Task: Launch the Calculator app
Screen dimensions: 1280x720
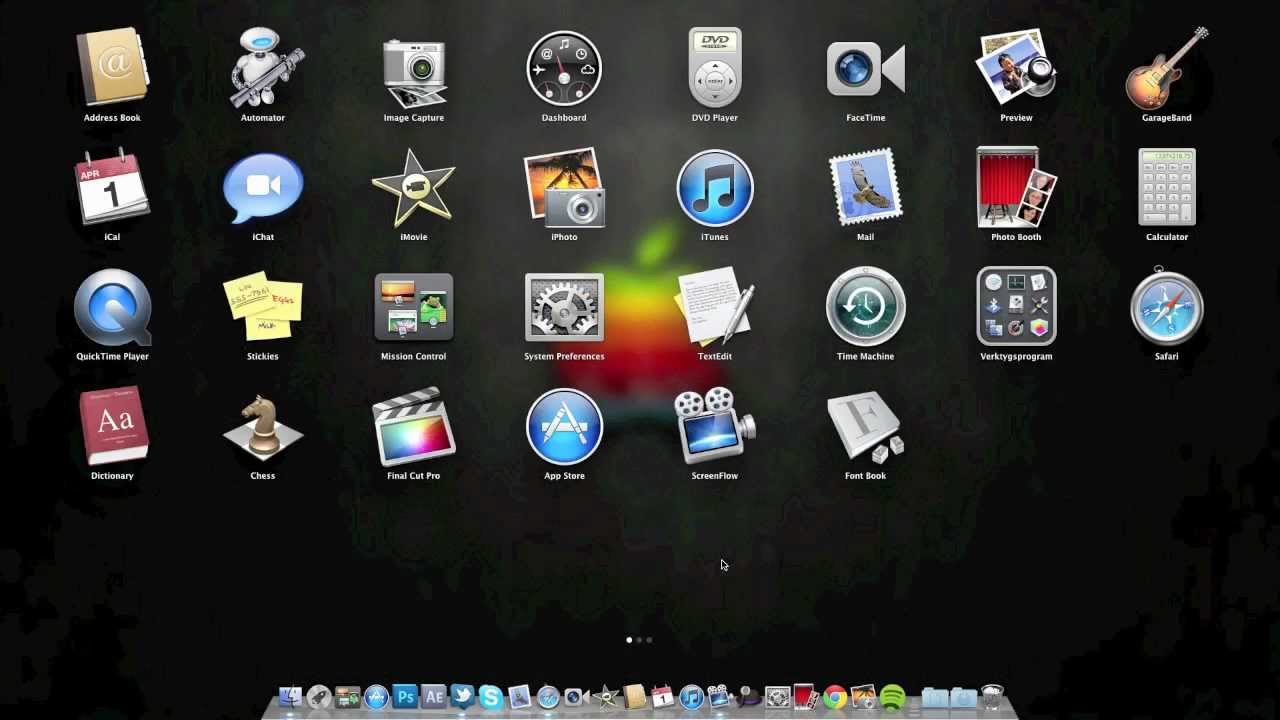Action: 1167,187
